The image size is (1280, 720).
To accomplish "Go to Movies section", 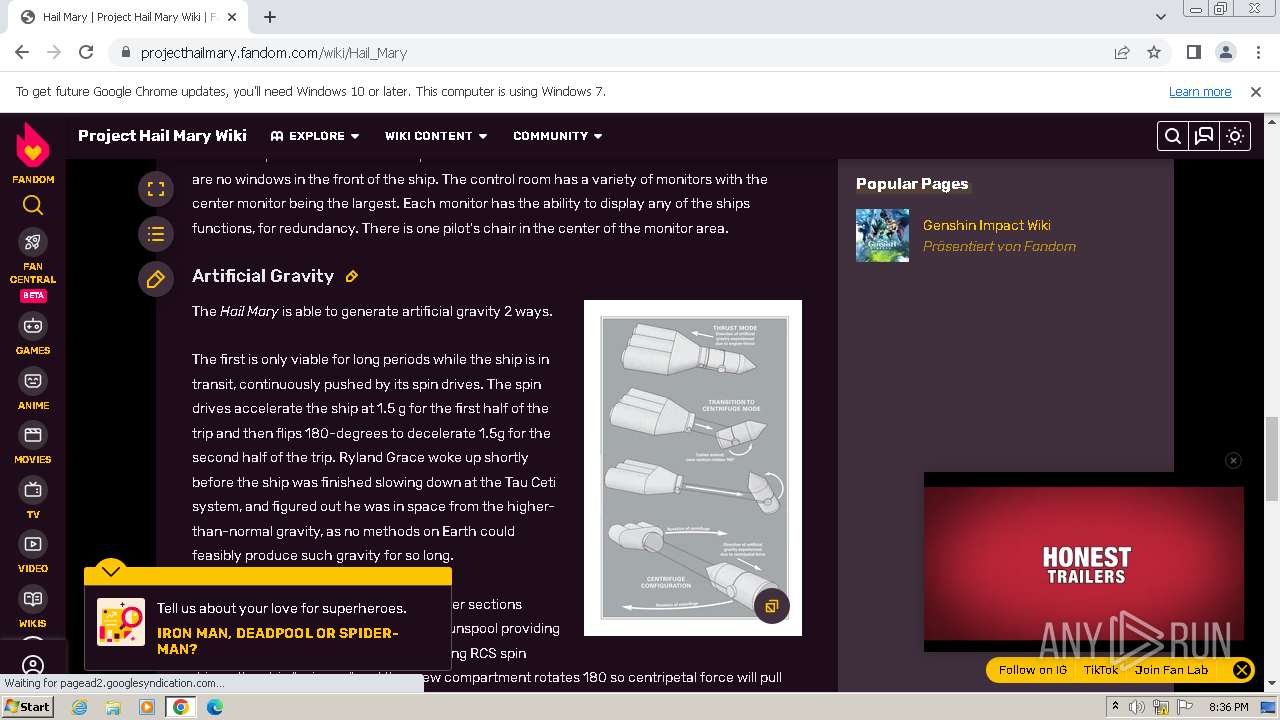I will click(x=33, y=443).
